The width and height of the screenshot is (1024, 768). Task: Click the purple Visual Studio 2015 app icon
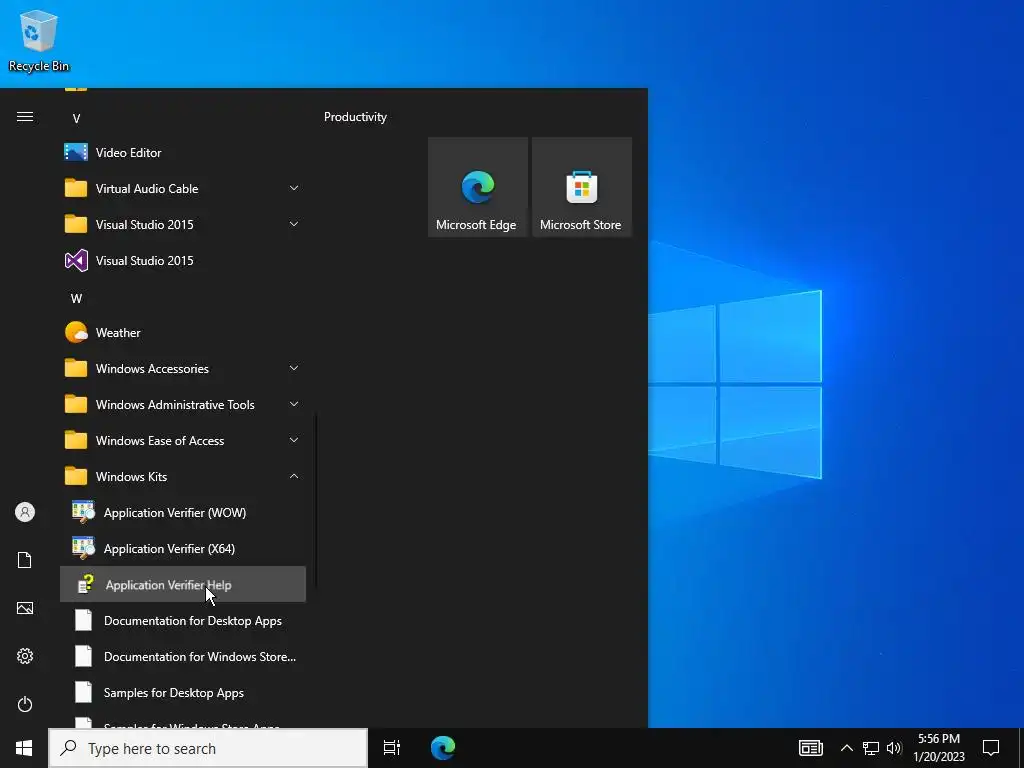pos(76,261)
